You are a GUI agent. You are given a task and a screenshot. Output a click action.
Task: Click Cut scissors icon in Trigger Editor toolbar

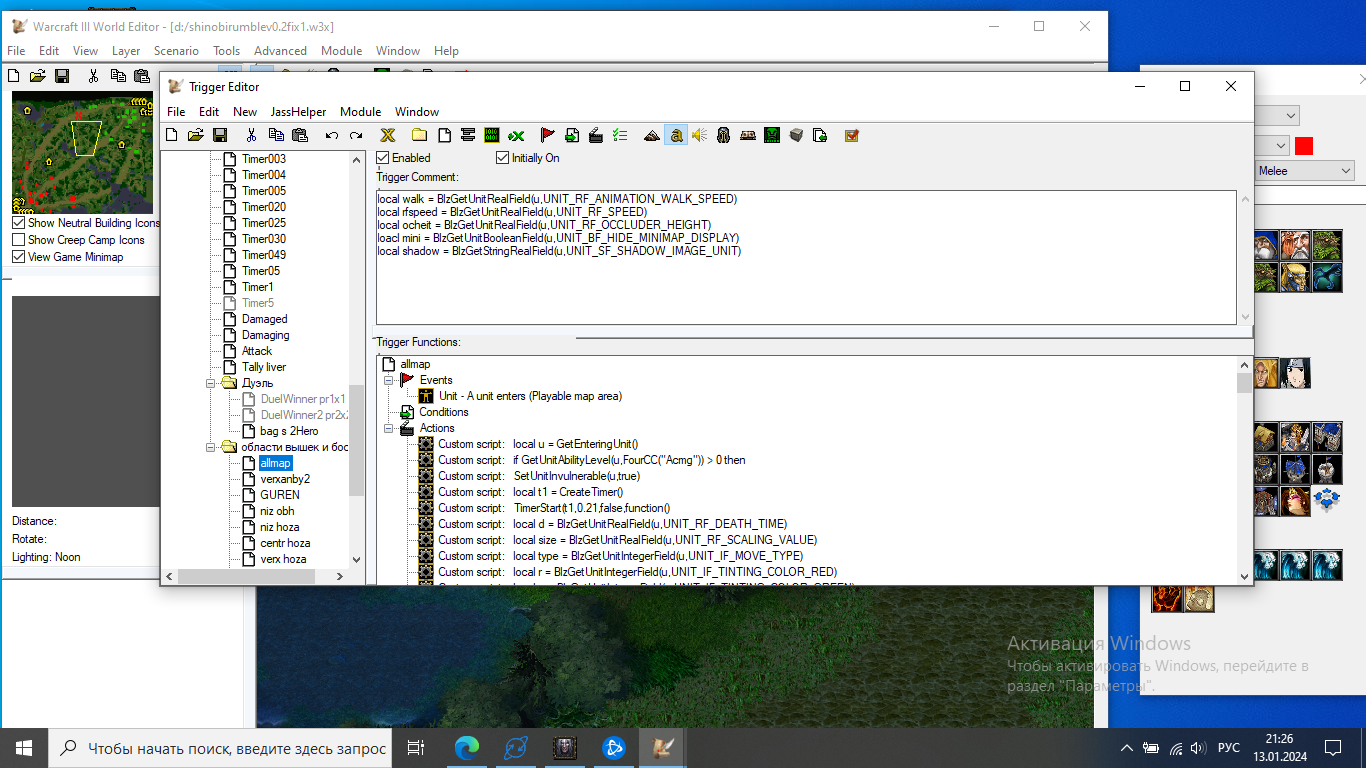251,136
